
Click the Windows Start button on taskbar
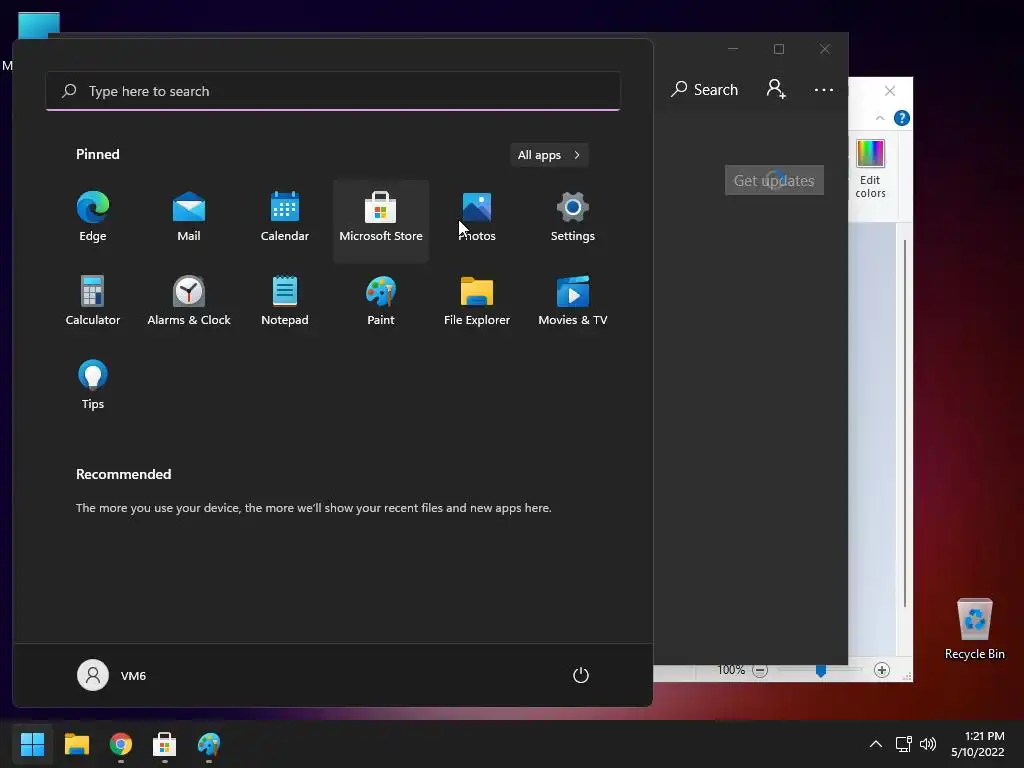pyautogui.click(x=32, y=744)
